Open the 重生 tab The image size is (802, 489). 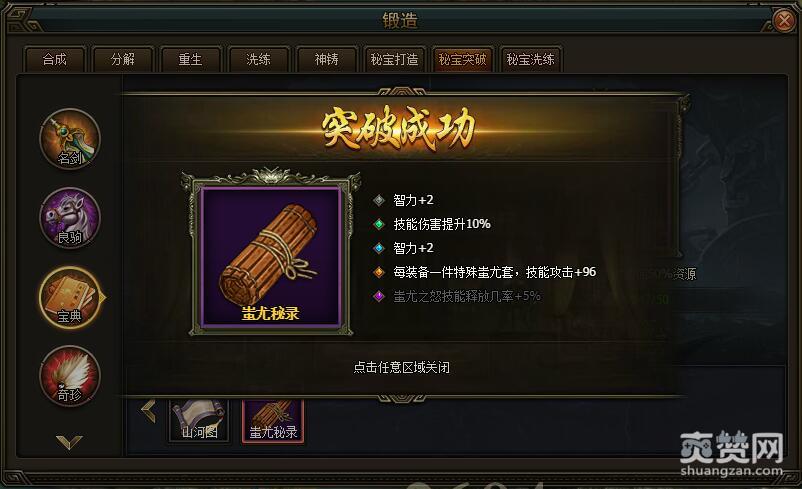click(x=190, y=59)
